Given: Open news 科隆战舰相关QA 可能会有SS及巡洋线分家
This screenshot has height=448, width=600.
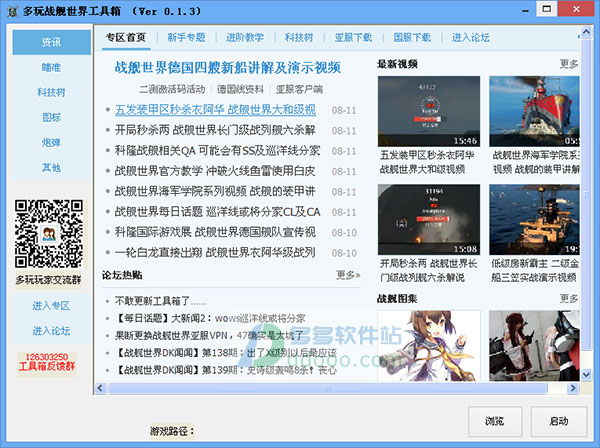Looking at the screenshot, I should 217,151.
